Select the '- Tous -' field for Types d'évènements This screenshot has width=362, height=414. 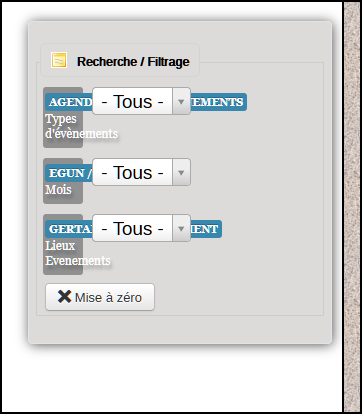coord(141,101)
